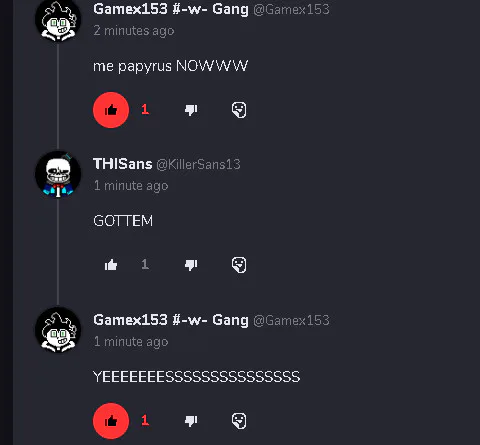Open THISans profile avatar
This screenshot has height=445, width=480.
click(x=58, y=174)
